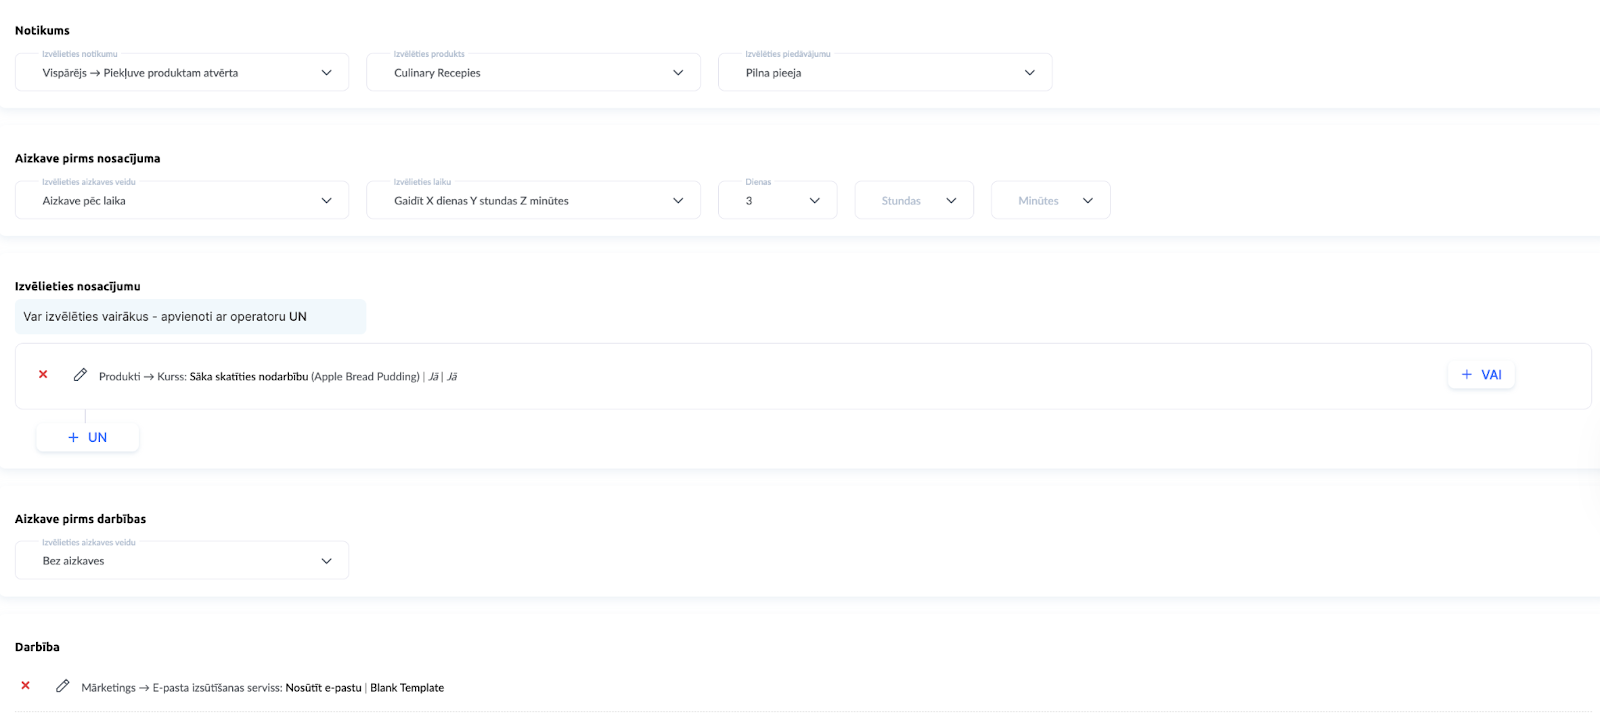Open the event dropdown 'Piekļuve produktam atvērta'
This screenshot has width=1600, height=727.
pyautogui.click(x=182, y=73)
